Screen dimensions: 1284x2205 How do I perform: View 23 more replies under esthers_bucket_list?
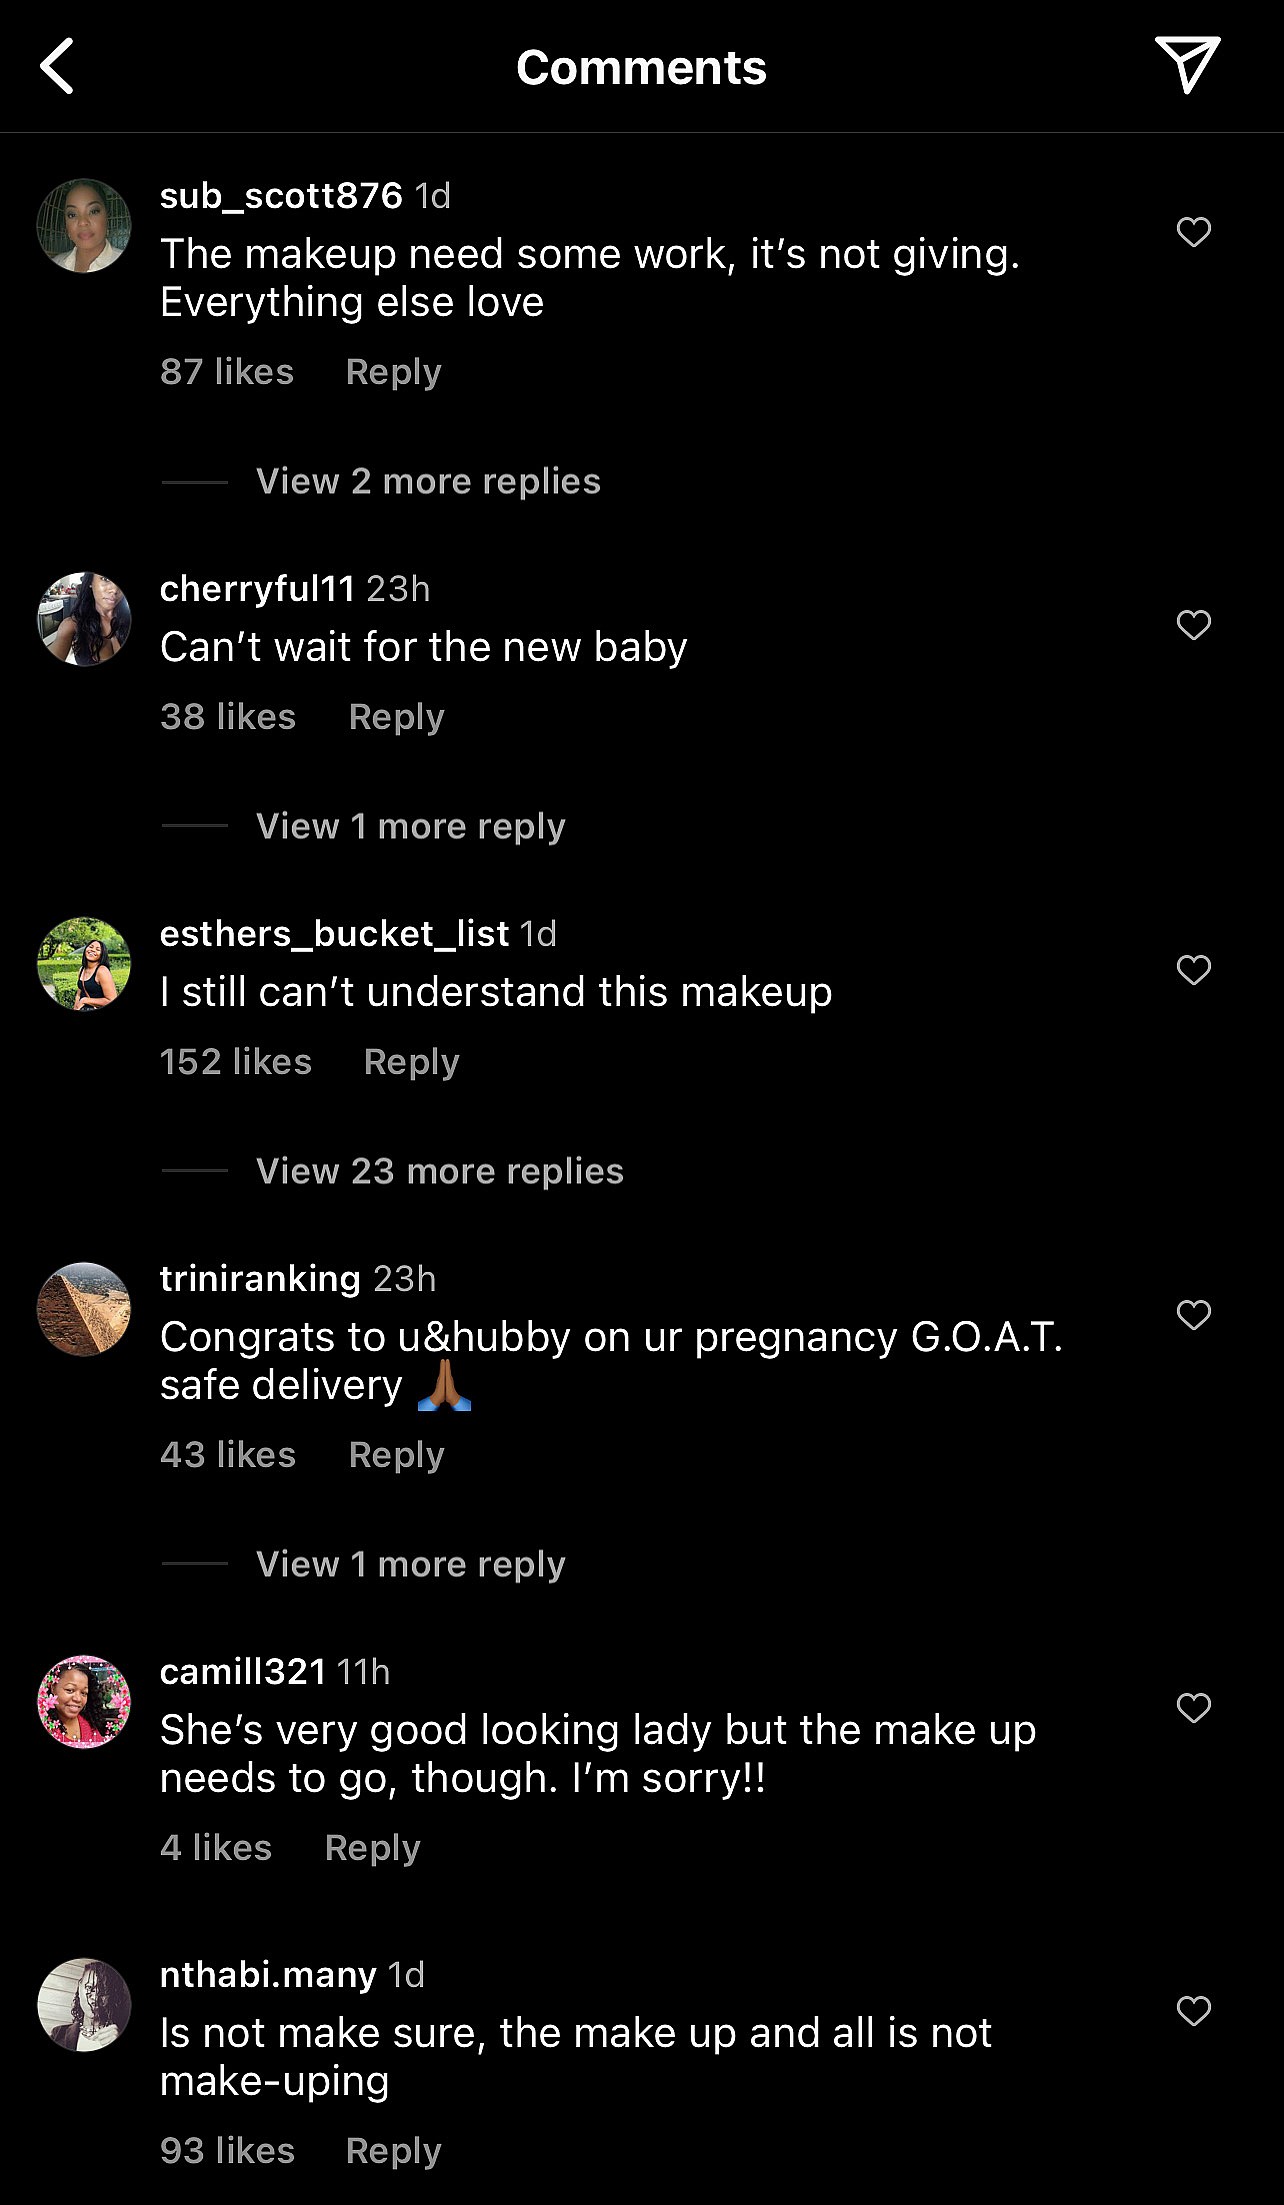(x=438, y=1171)
